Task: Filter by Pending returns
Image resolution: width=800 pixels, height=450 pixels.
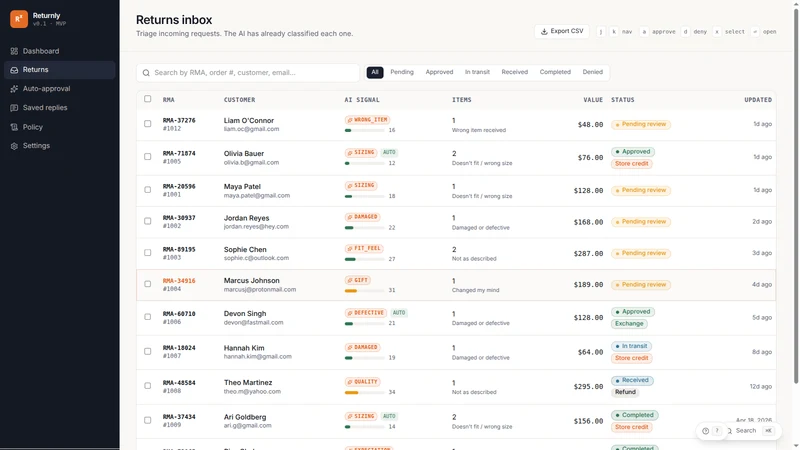Action: 402,72
